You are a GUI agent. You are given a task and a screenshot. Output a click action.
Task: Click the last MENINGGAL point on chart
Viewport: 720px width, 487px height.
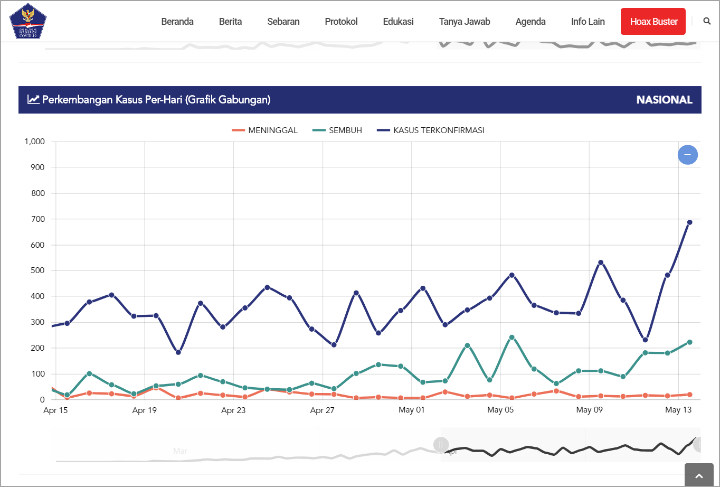(x=689, y=395)
